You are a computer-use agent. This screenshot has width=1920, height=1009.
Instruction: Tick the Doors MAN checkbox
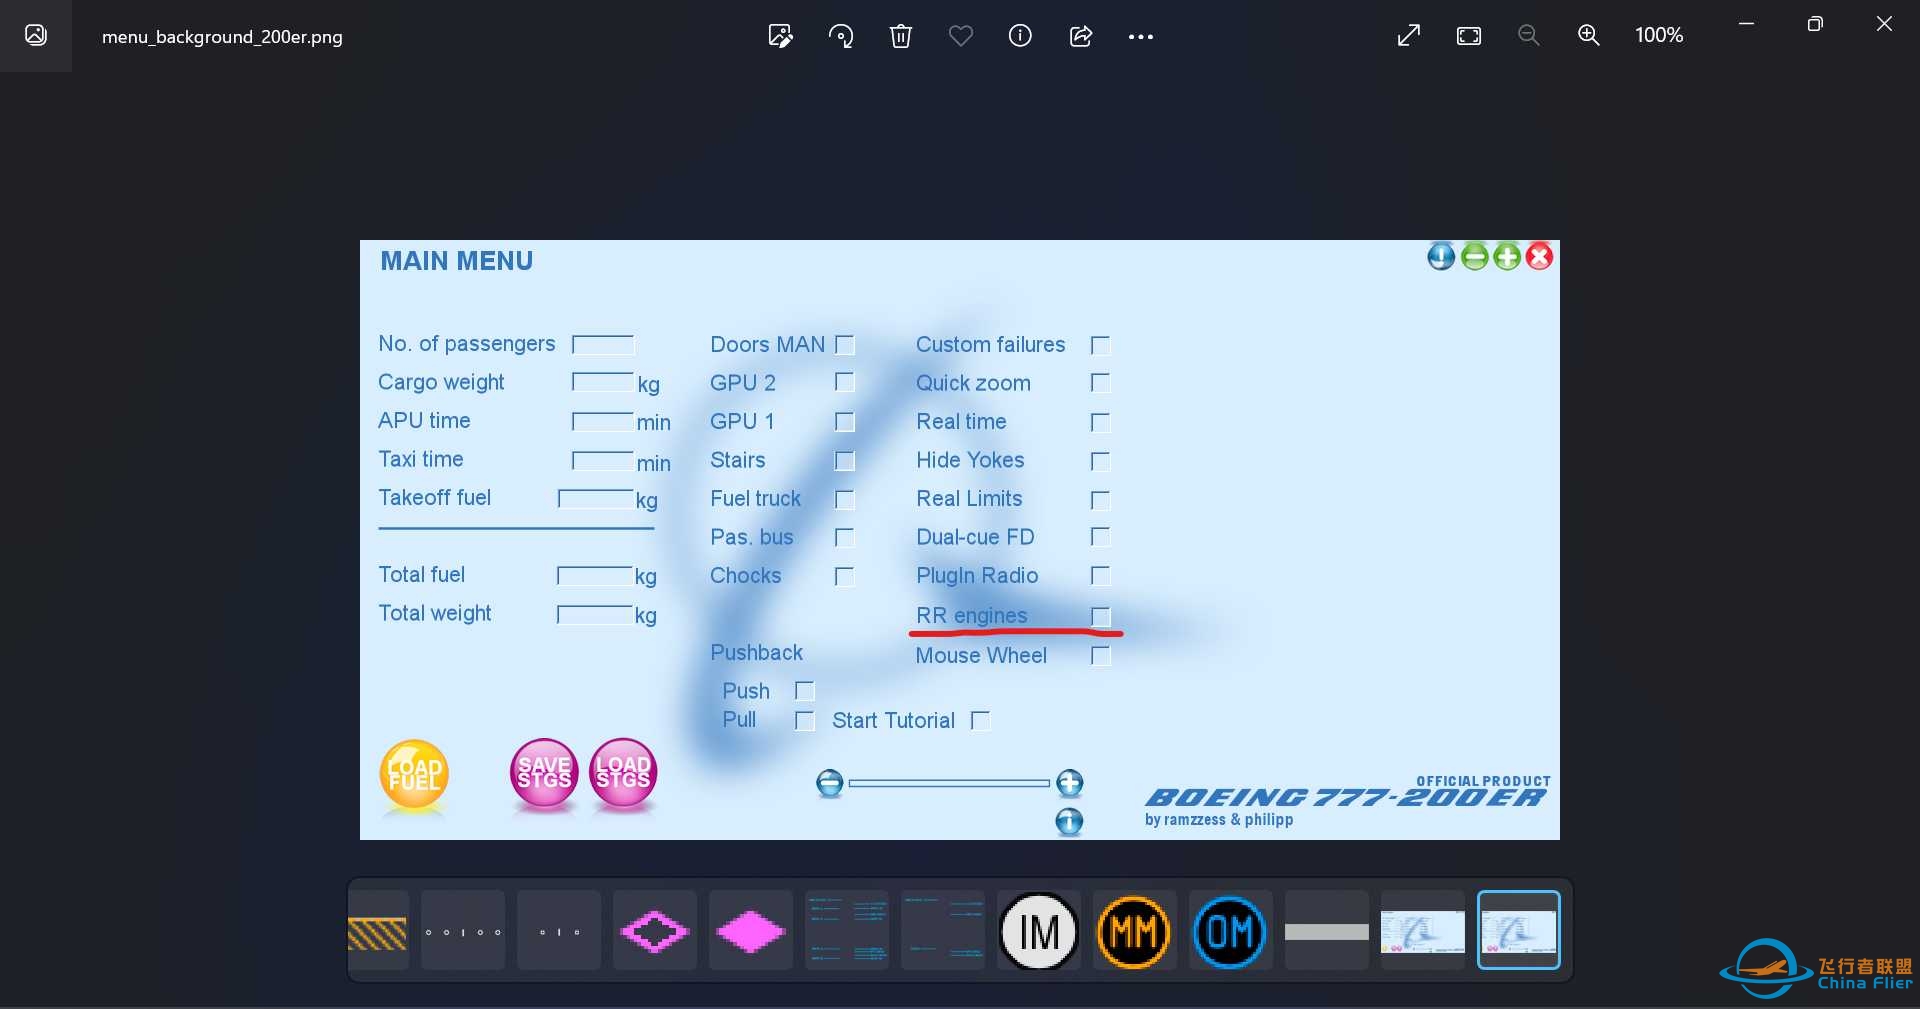click(x=845, y=345)
